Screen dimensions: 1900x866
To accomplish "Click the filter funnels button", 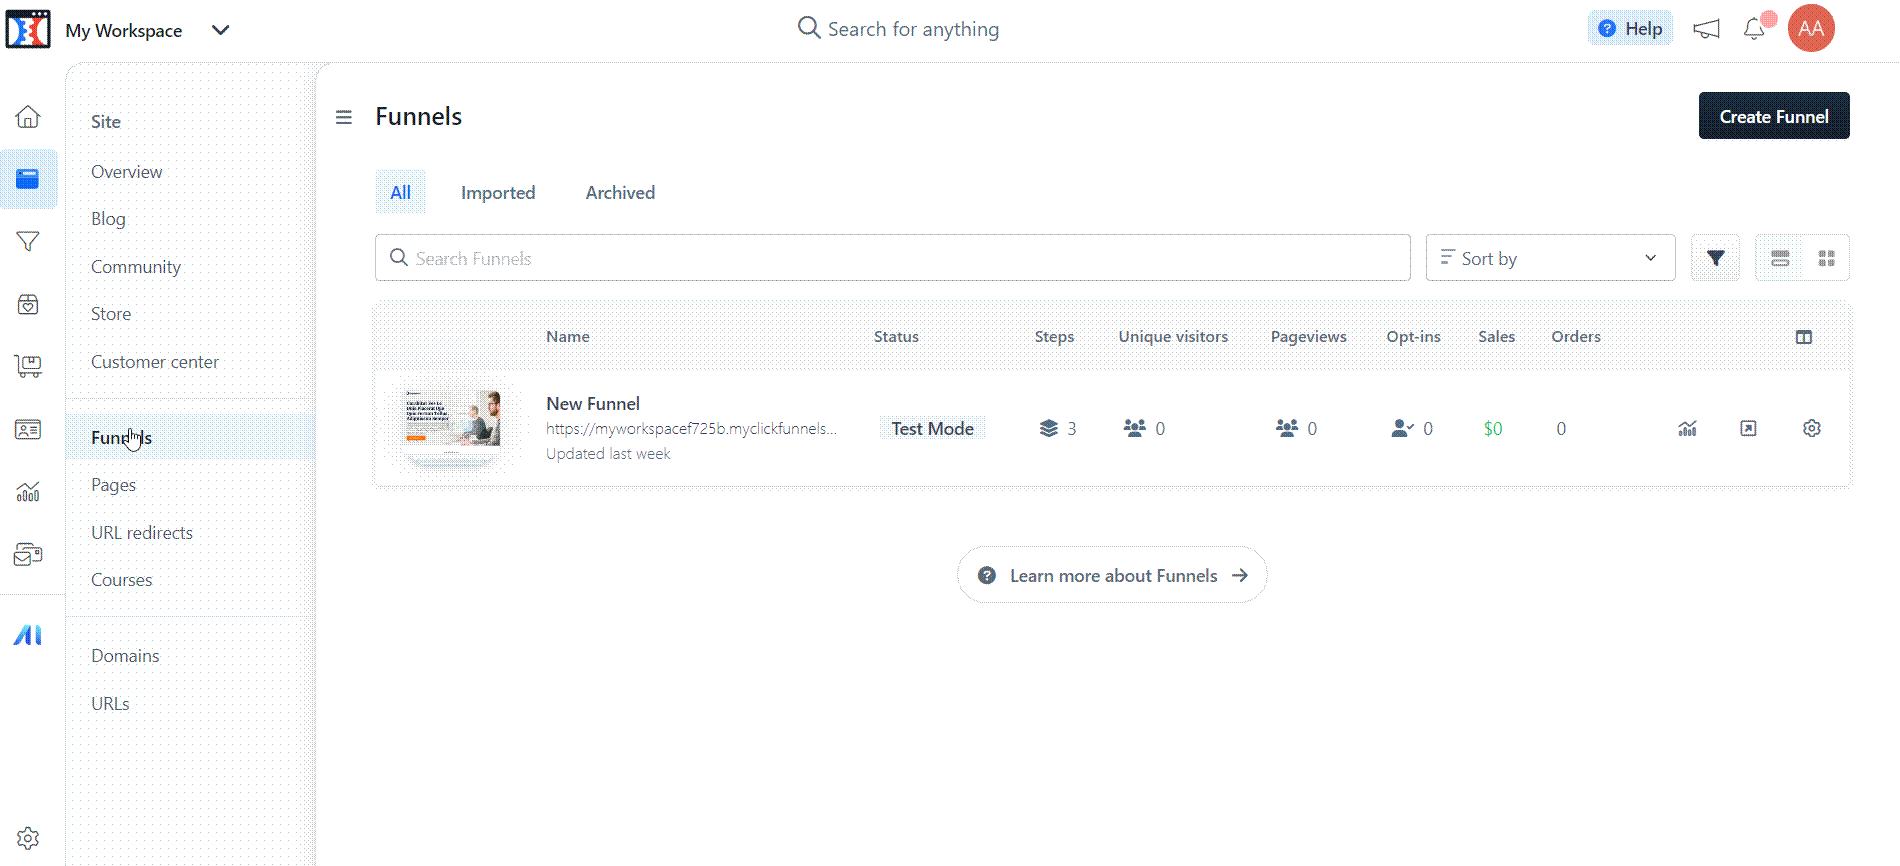I will click(x=1715, y=258).
